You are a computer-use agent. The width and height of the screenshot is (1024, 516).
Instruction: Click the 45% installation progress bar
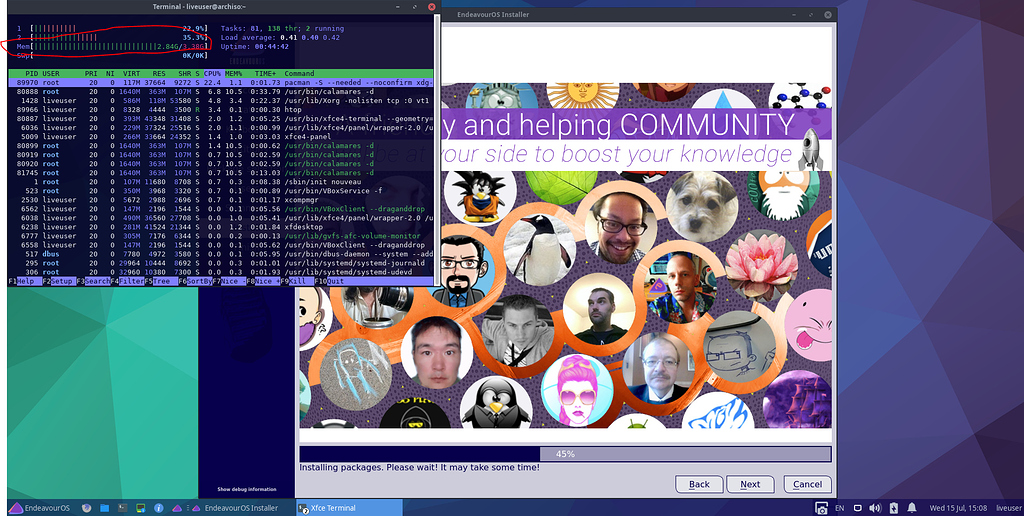click(x=565, y=454)
